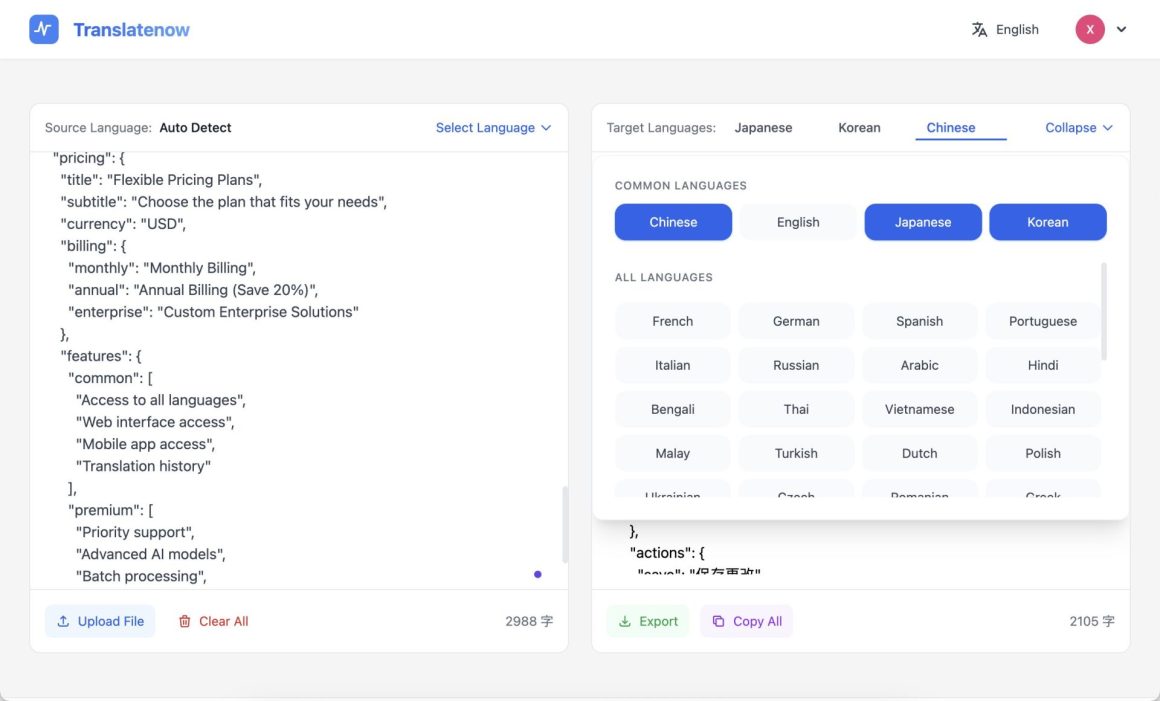The width and height of the screenshot is (1160, 701).
Task: Open the user avatar labeled X
Action: tap(1090, 29)
